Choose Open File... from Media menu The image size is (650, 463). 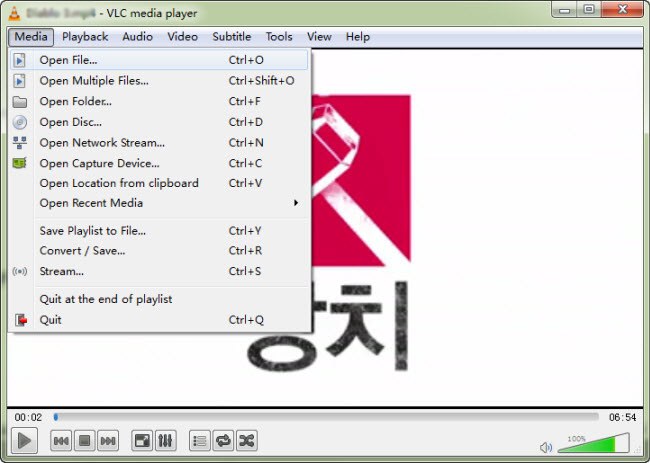pos(159,60)
